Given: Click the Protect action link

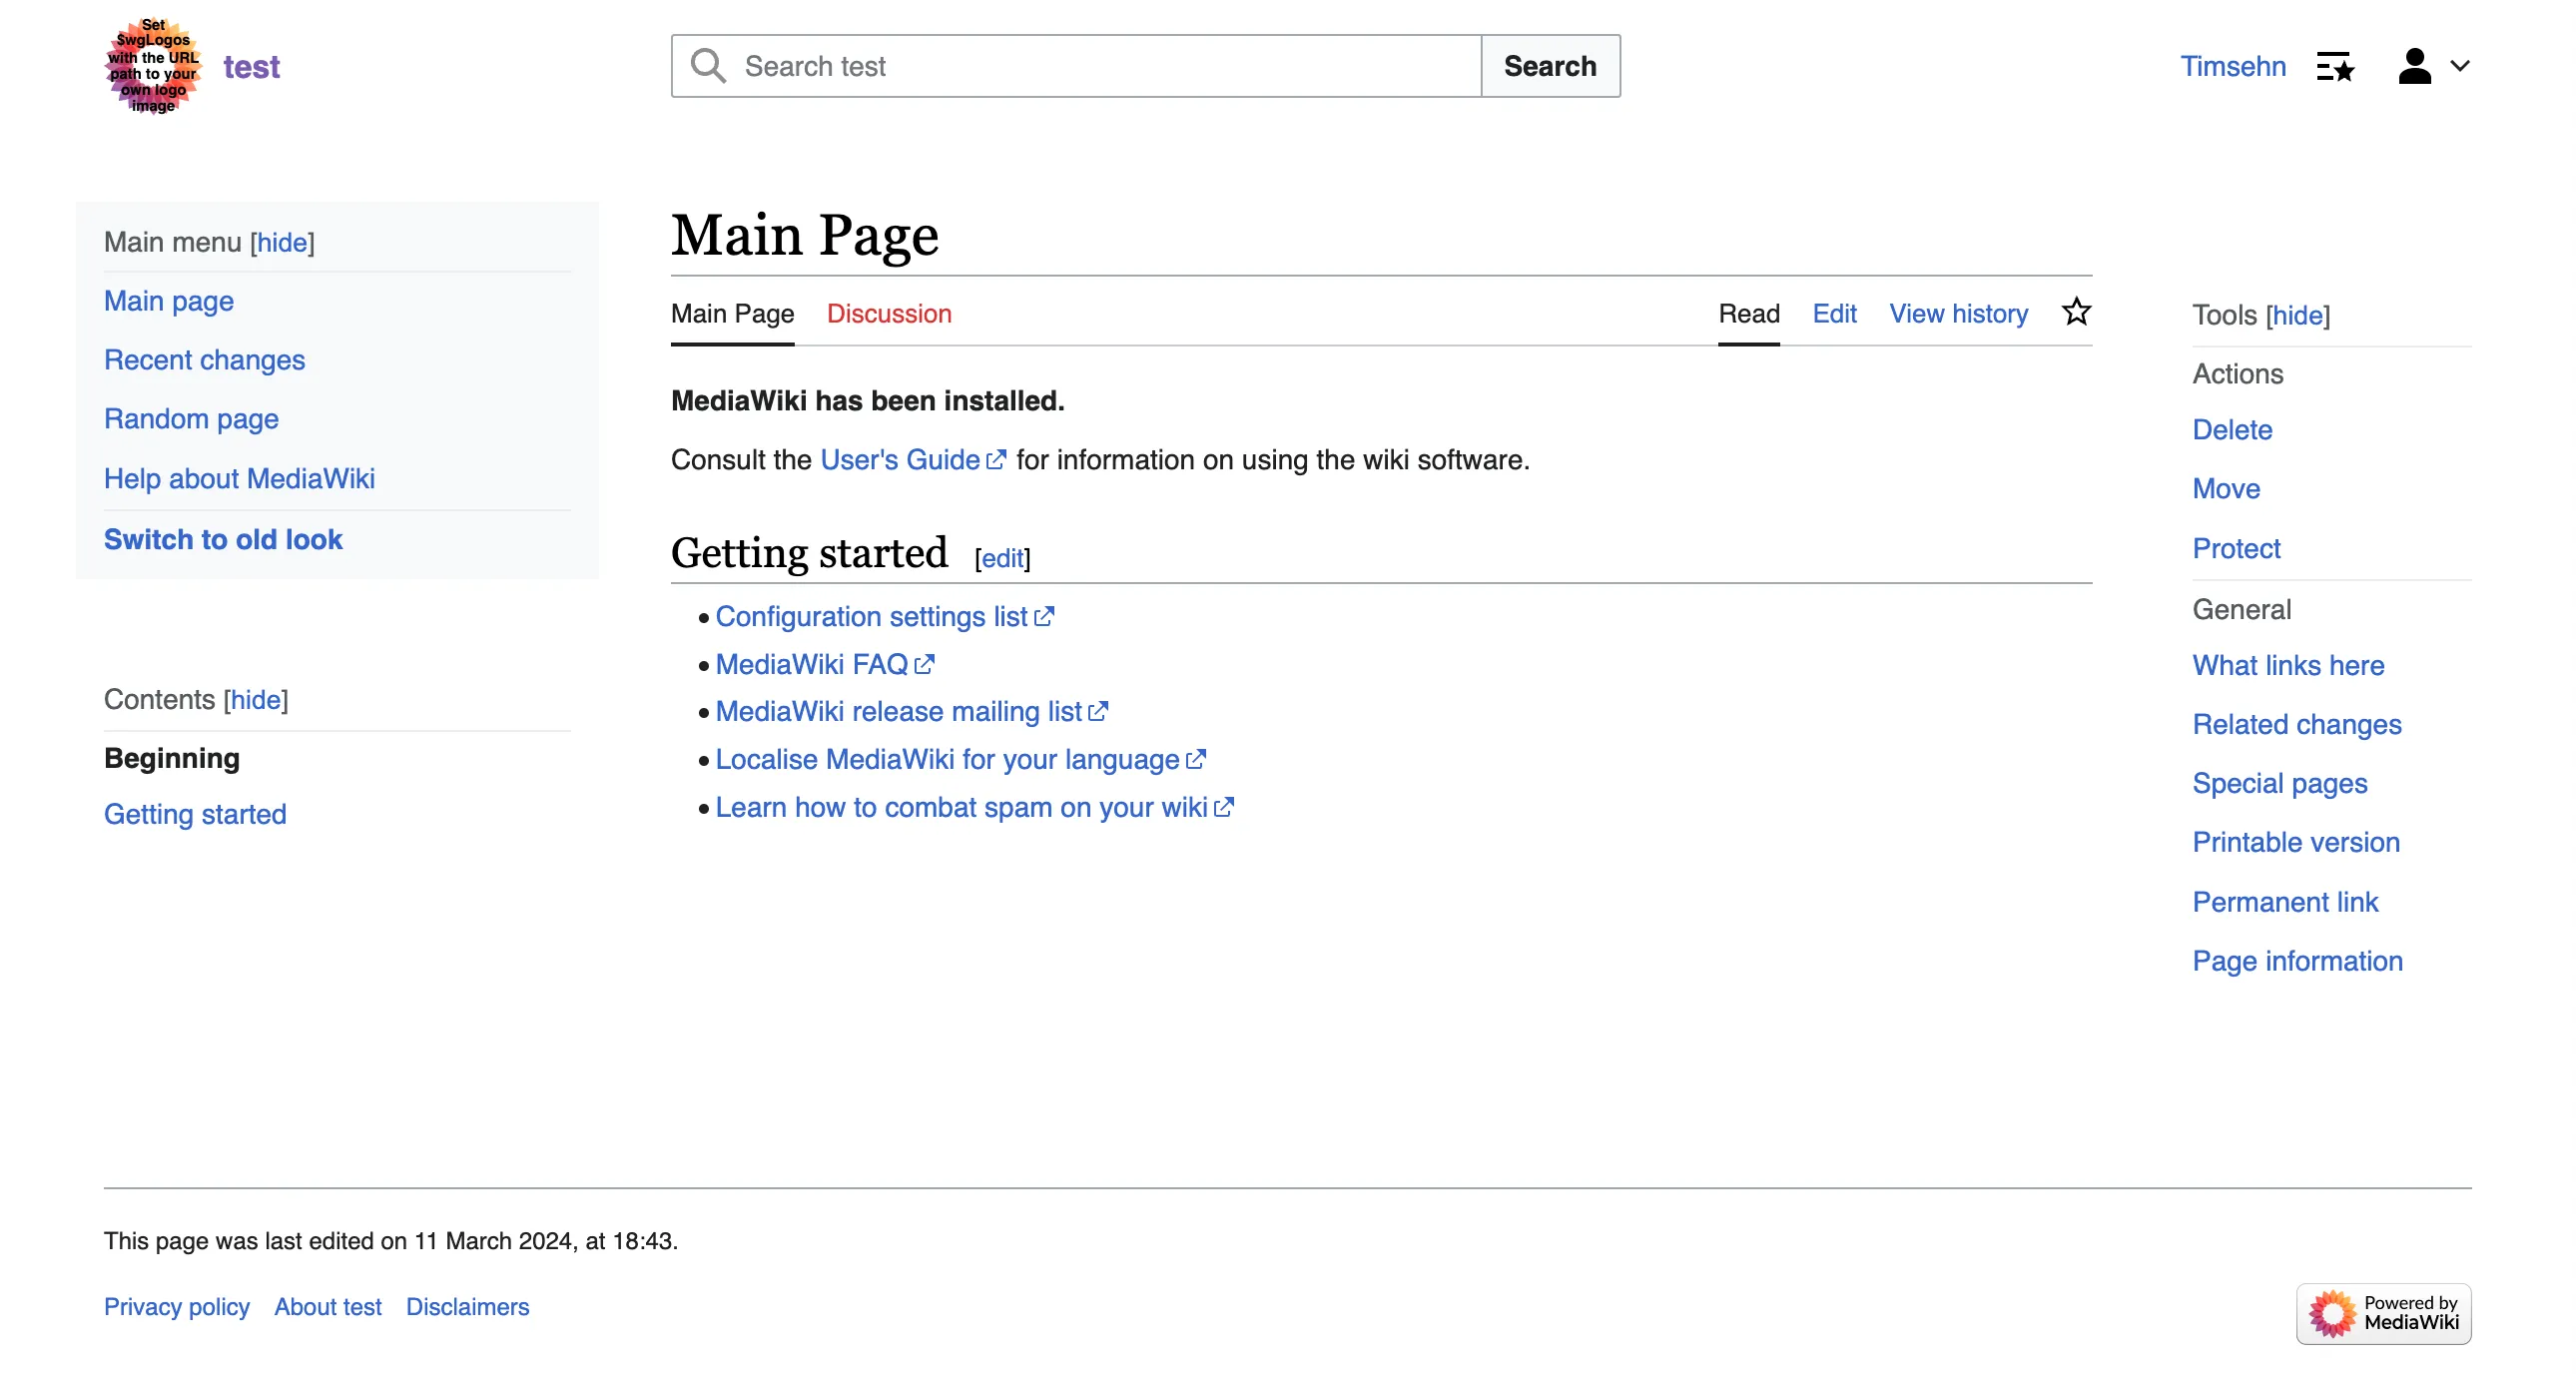Looking at the screenshot, I should coord(2236,549).
